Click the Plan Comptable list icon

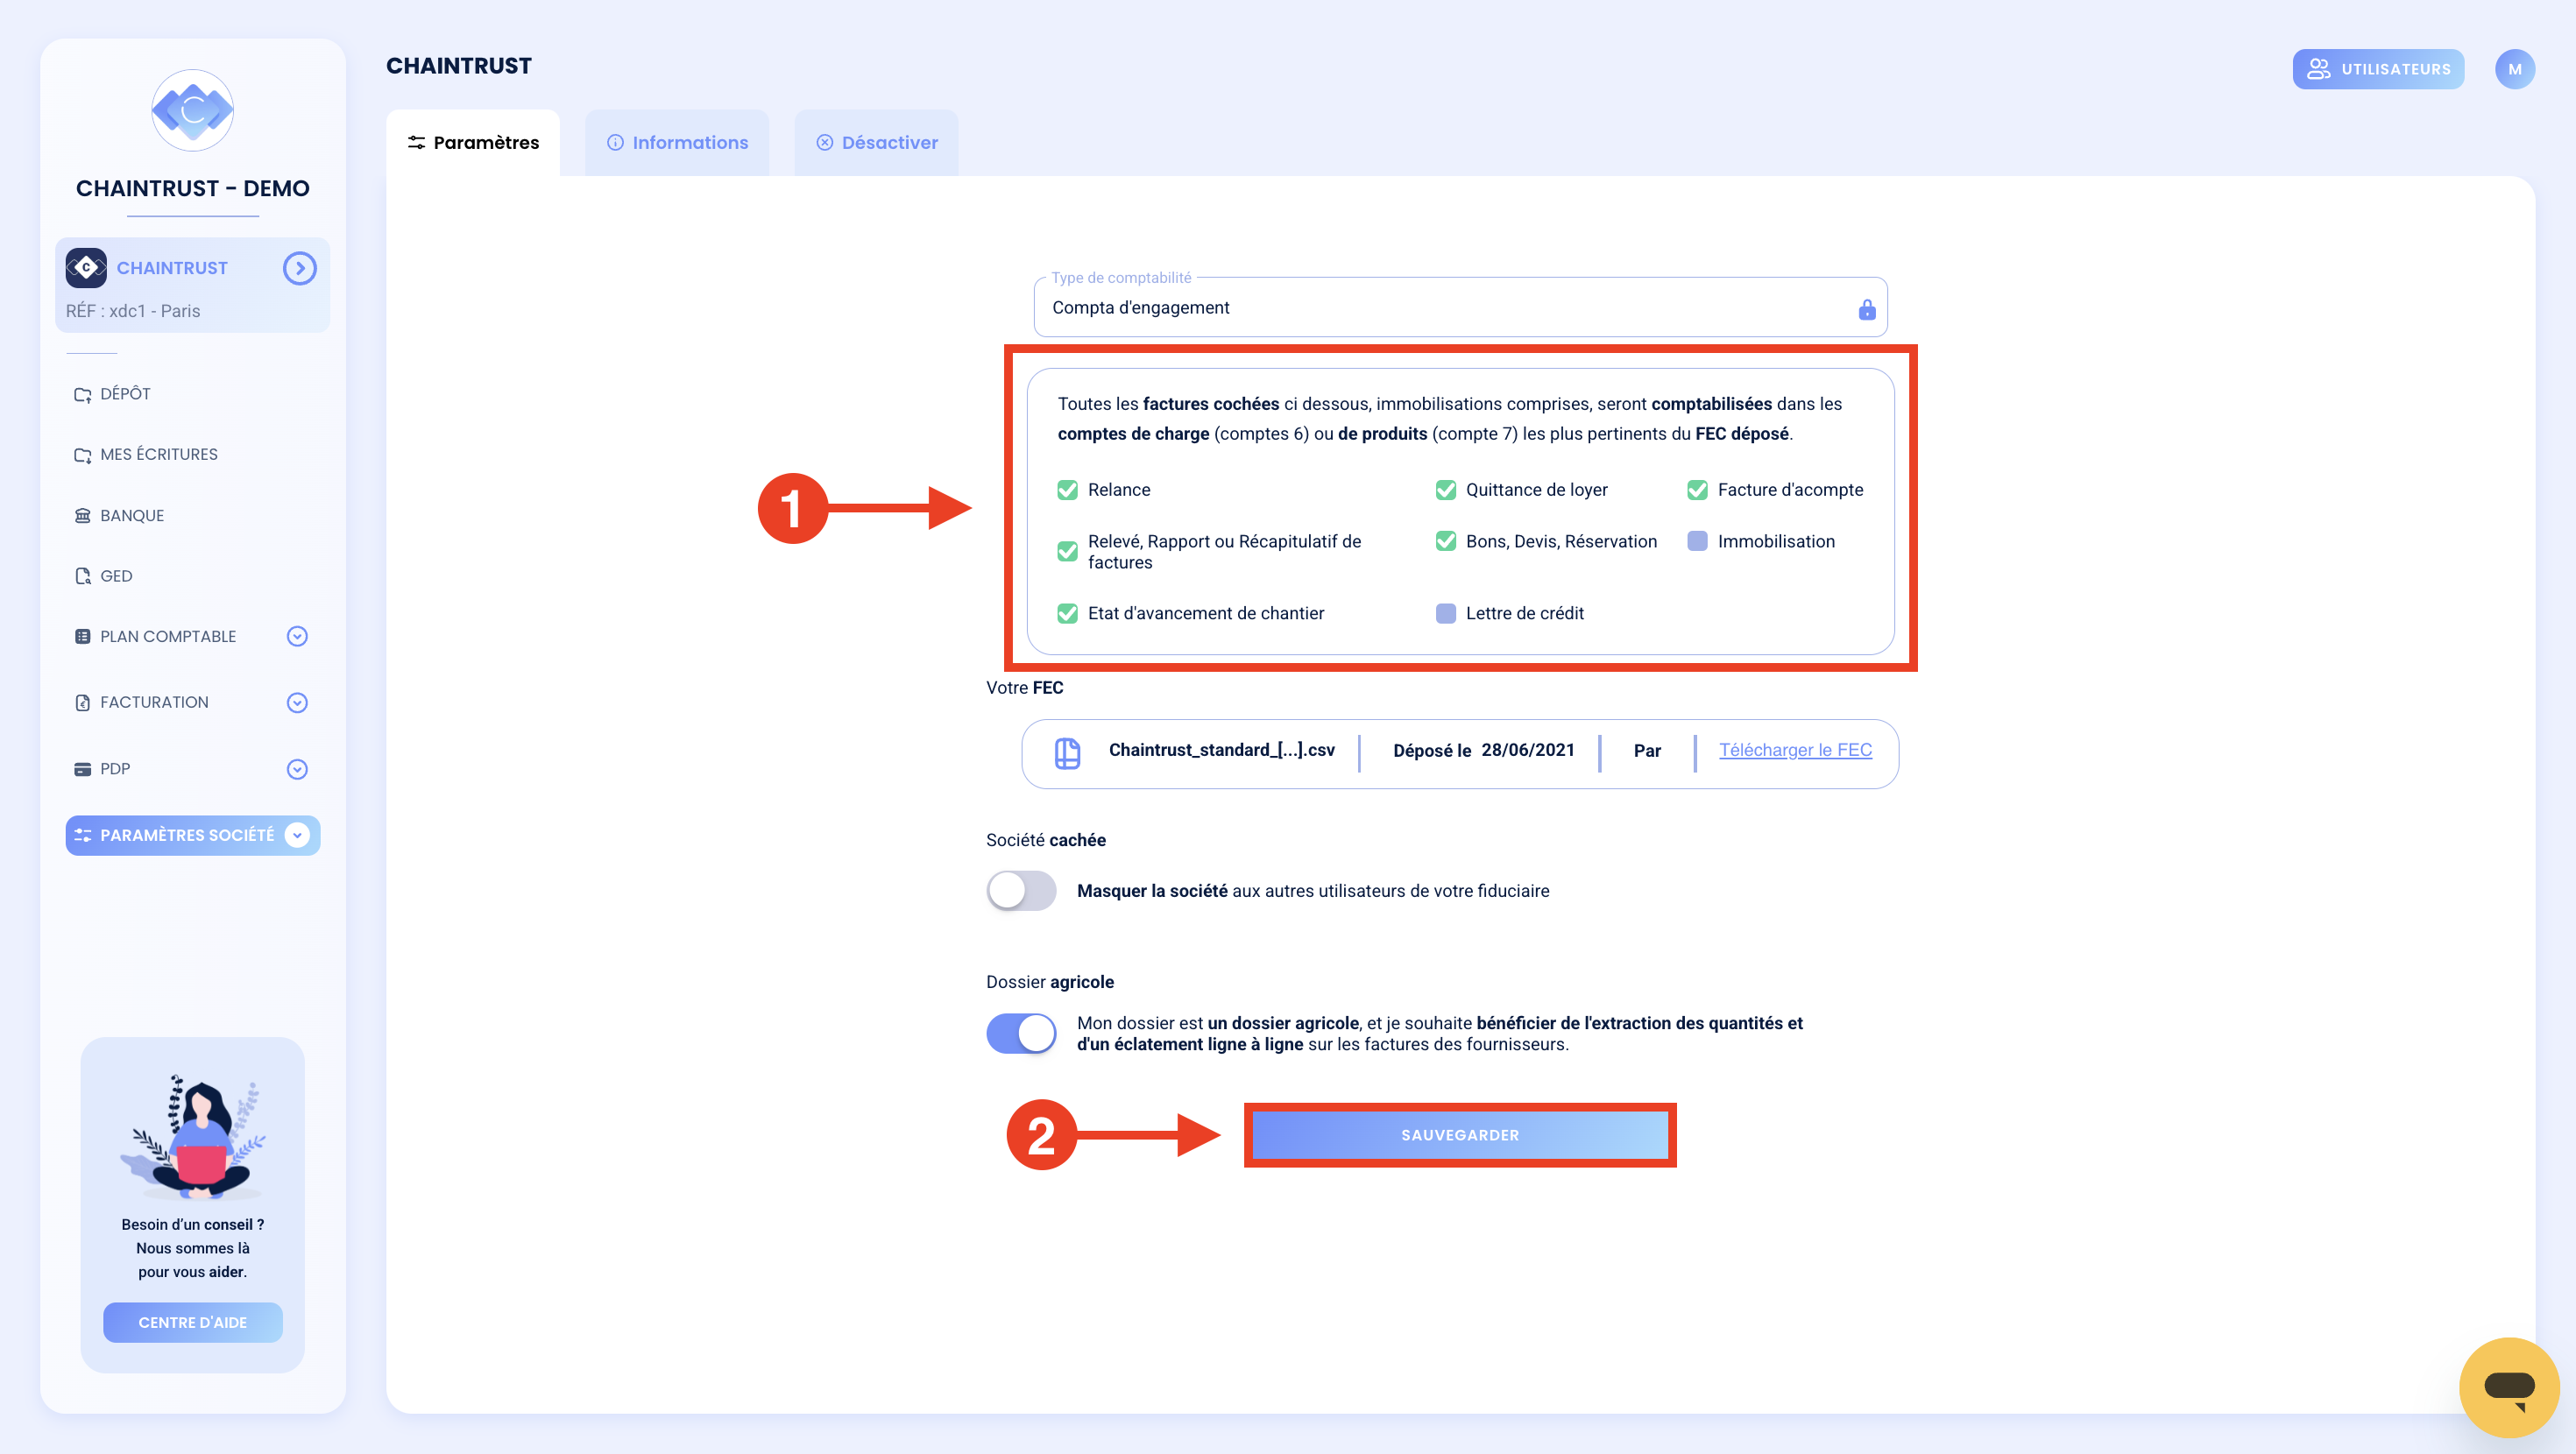83,636
